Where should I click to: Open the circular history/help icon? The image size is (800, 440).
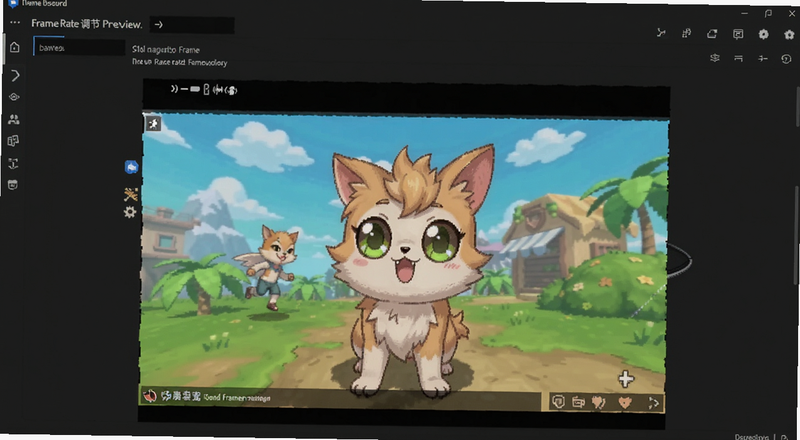786,59
